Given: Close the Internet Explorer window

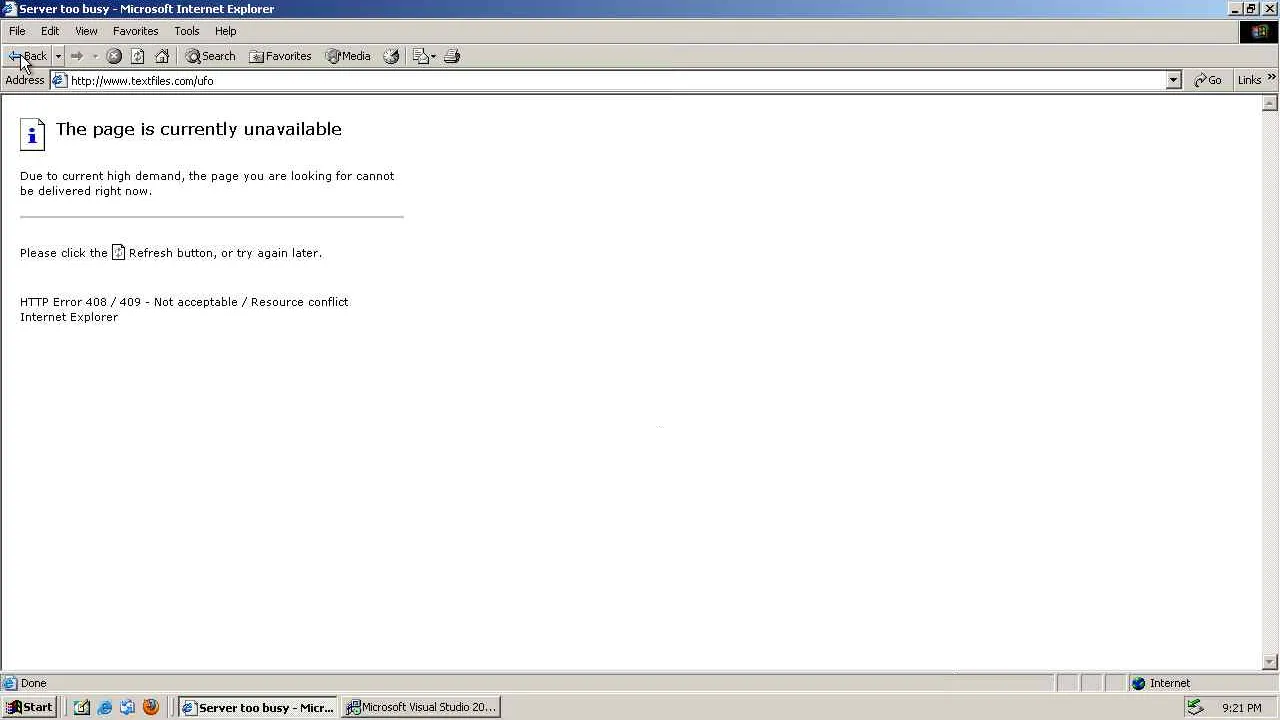Looking at the screenshot, I should point(1270,9).
